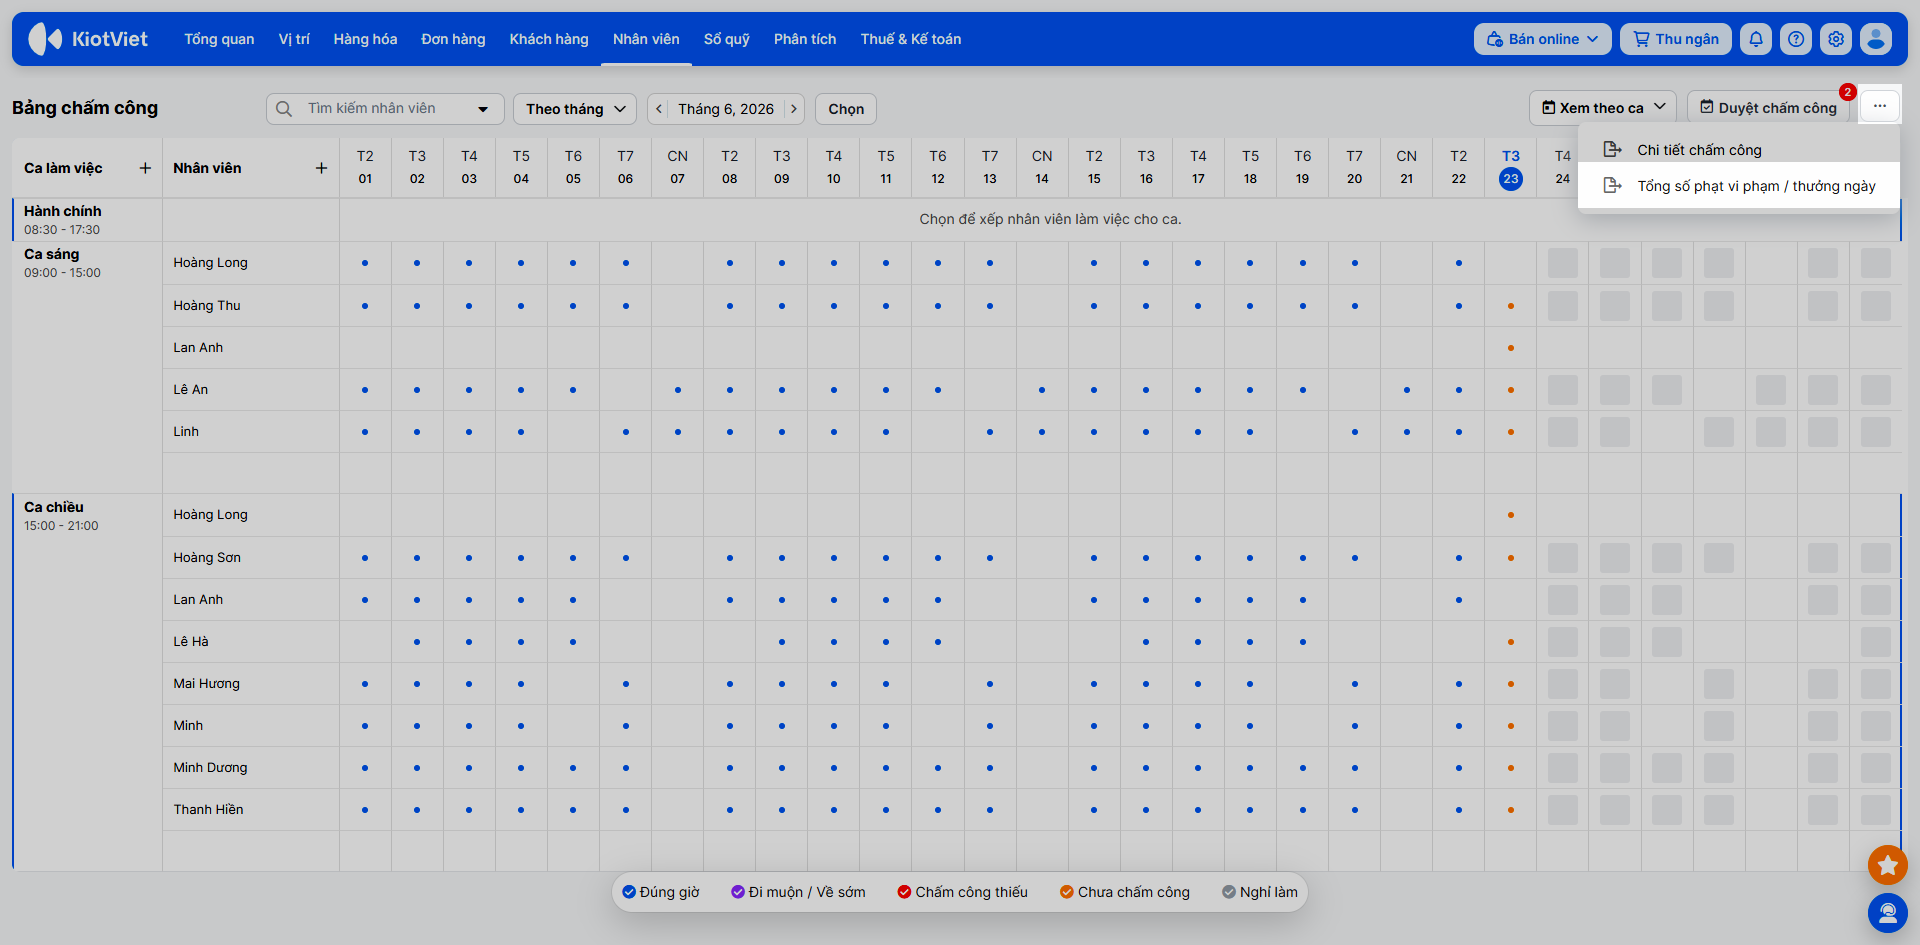This screenshot has height=945, width=1920.
Task: Click the T2 01 column header
Action: click(365, 168)
